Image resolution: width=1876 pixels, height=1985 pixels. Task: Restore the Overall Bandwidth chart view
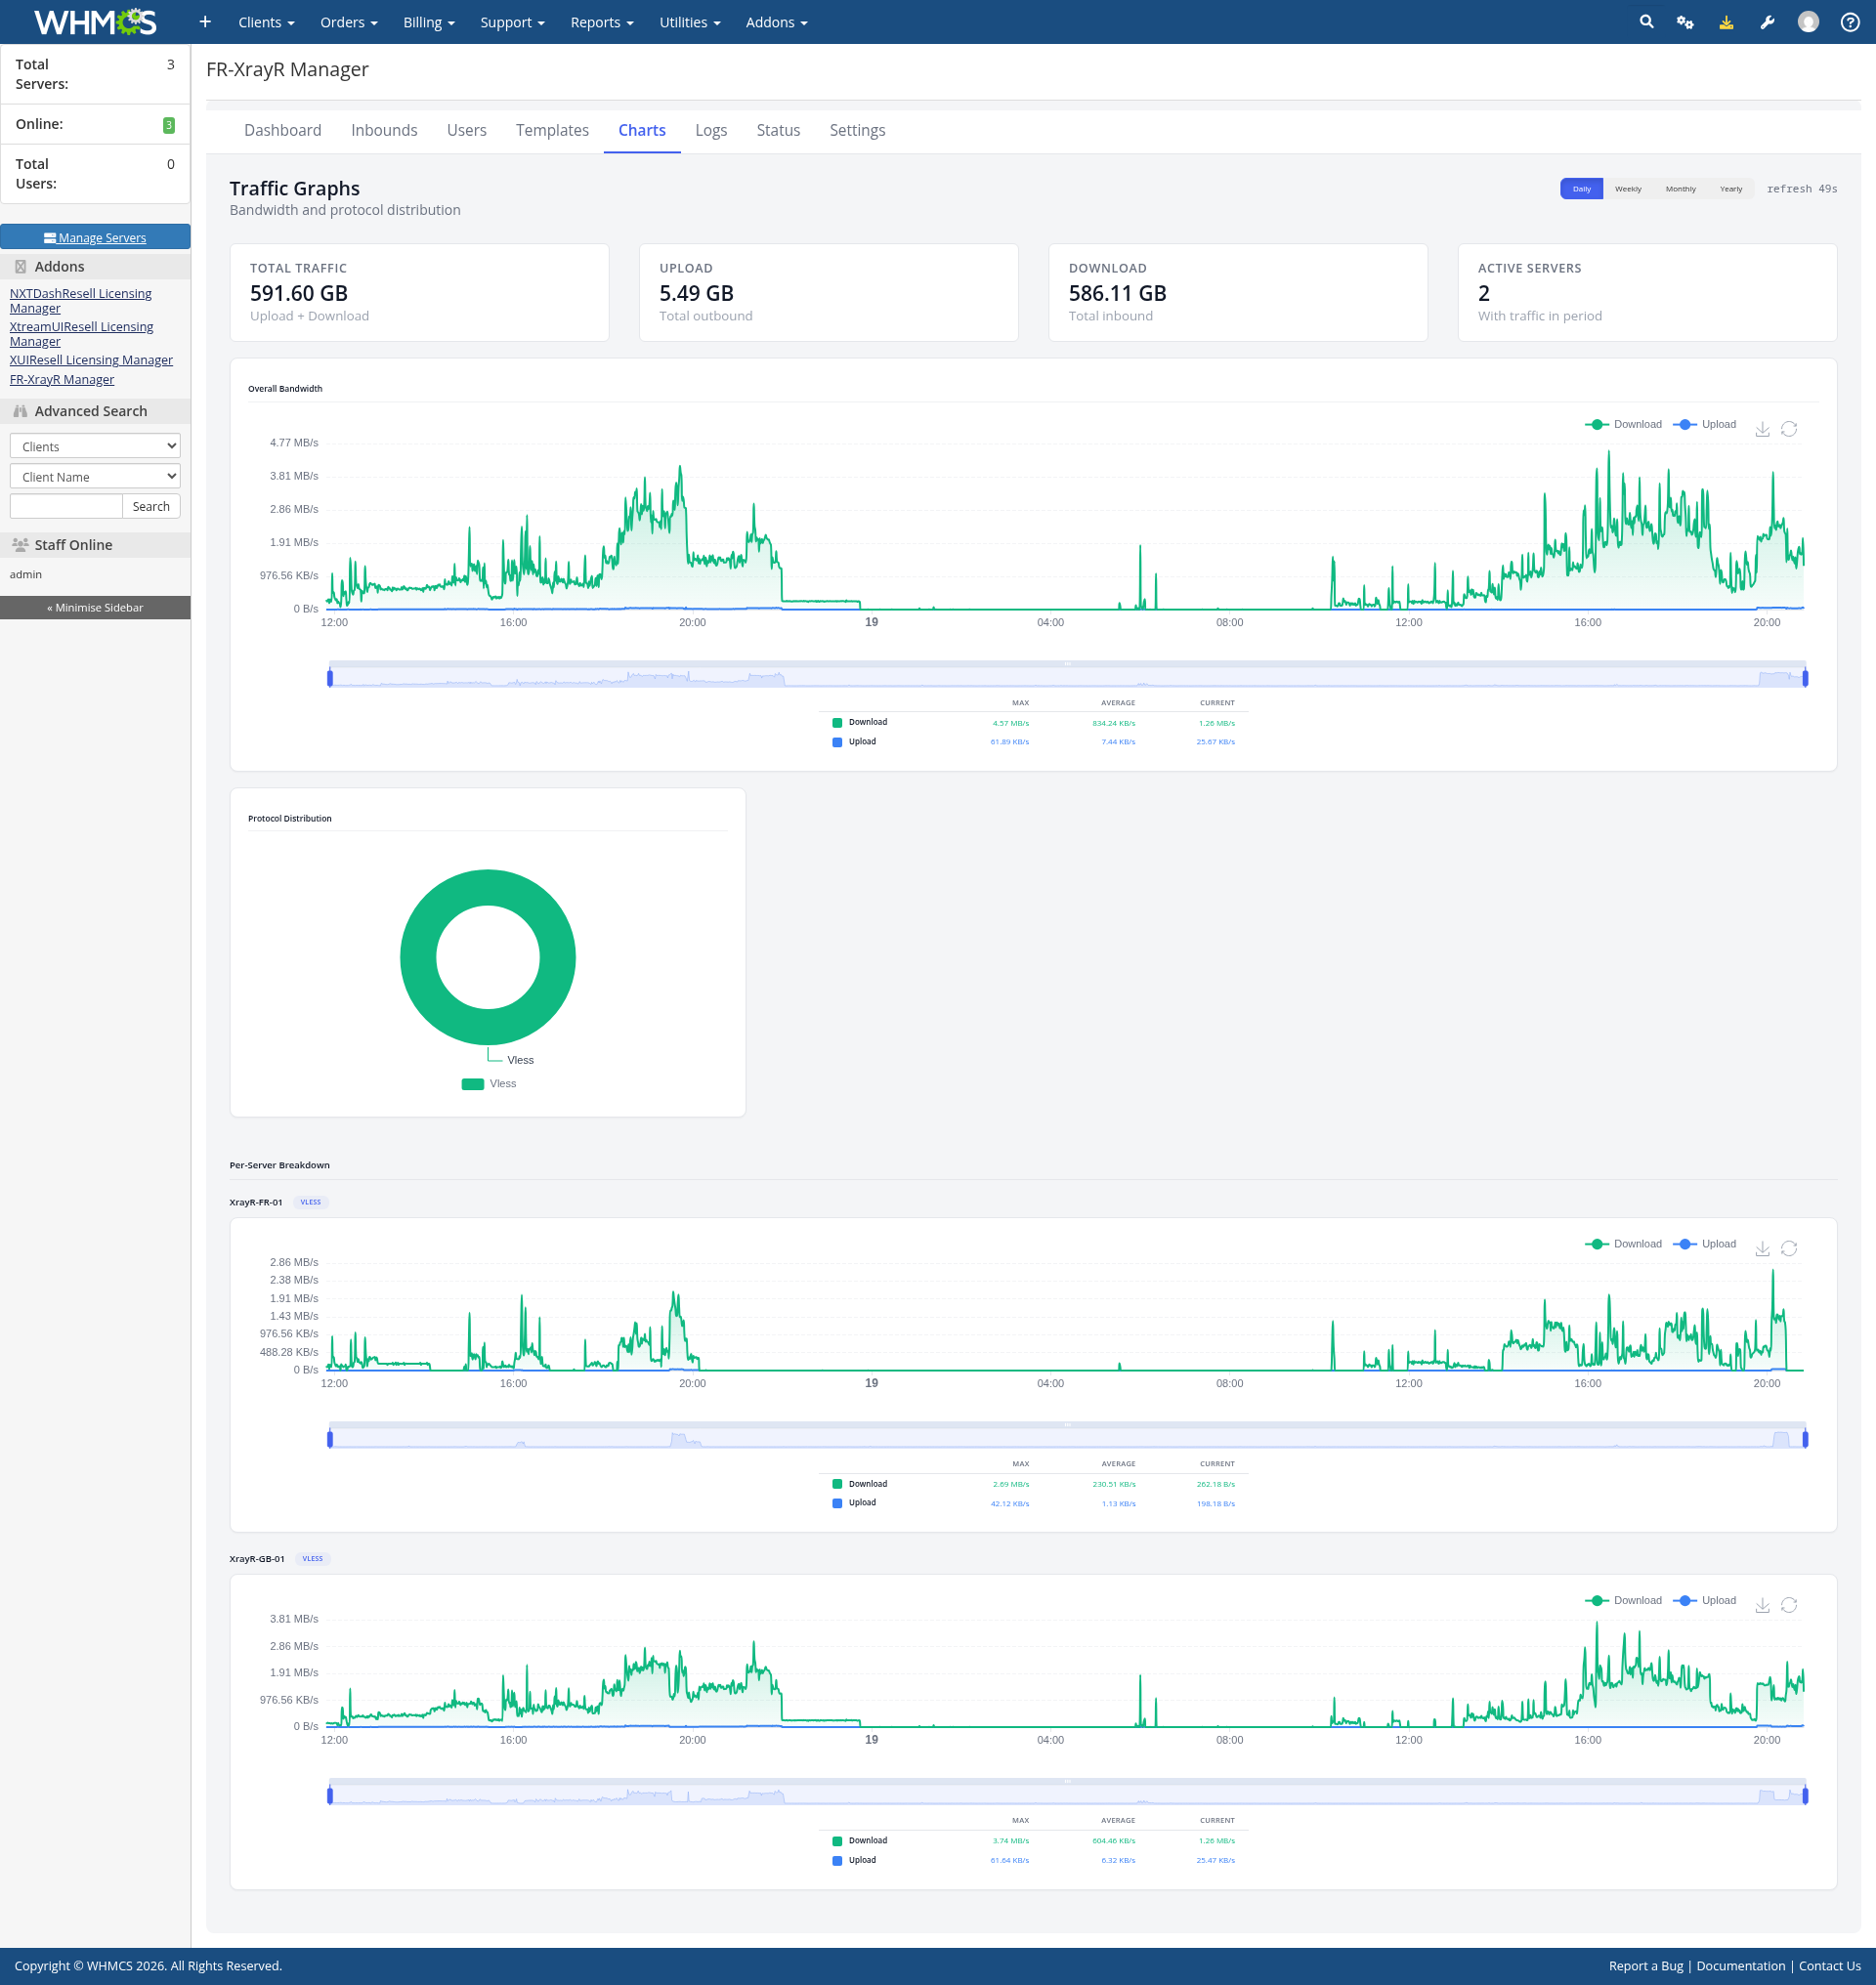coord(1789,429)
